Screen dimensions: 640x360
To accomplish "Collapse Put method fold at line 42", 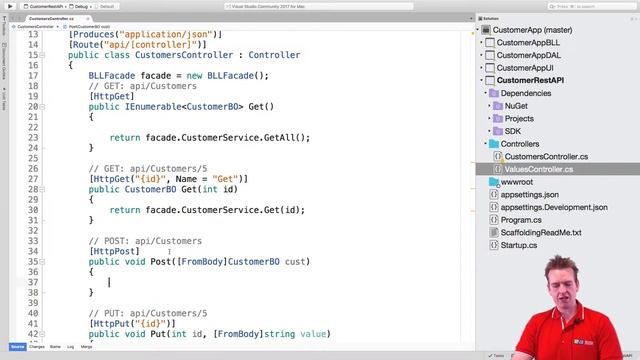I will tap(42, 334).
